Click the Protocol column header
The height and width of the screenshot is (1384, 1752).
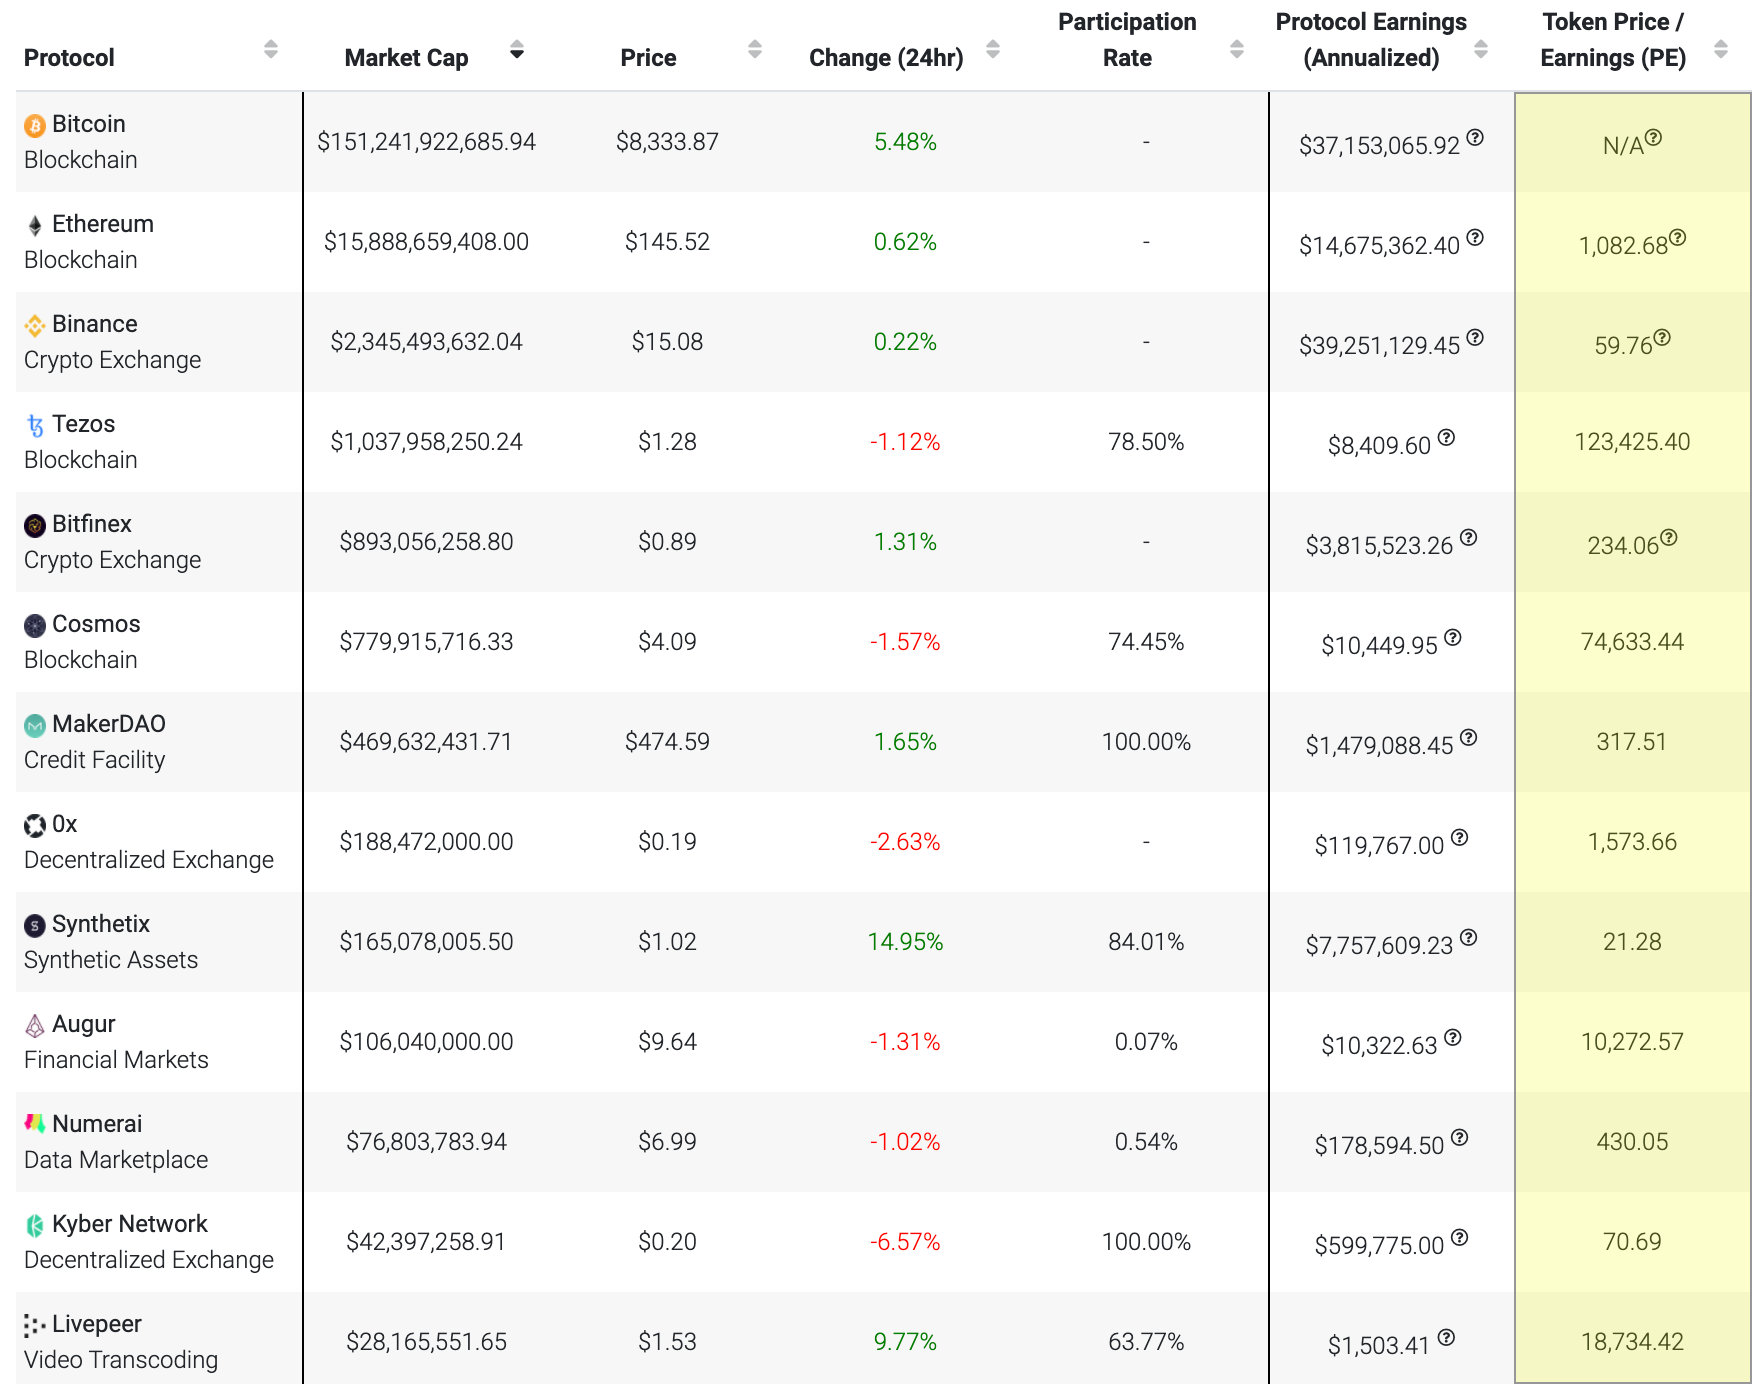69,58
